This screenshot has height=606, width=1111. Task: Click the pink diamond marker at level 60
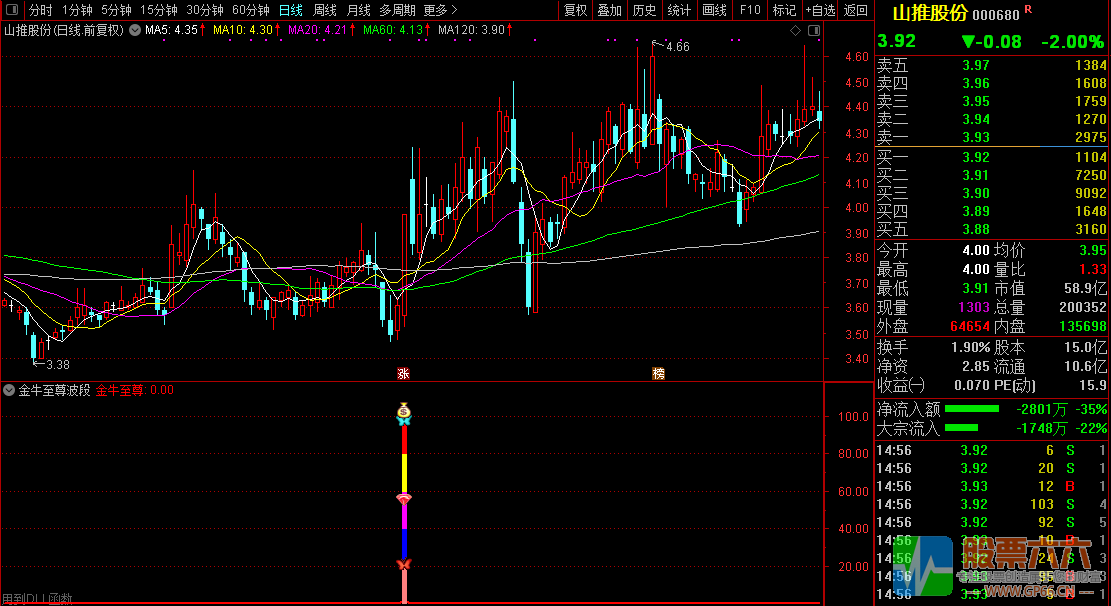(404, 497)
